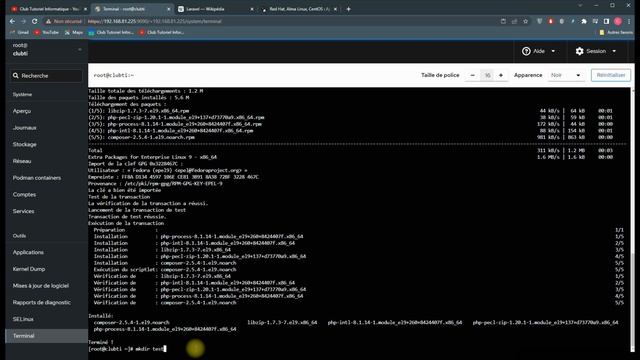Go forward in browser history
The width and height of the screenshot is (640, 360).
(x=23, y=21)
